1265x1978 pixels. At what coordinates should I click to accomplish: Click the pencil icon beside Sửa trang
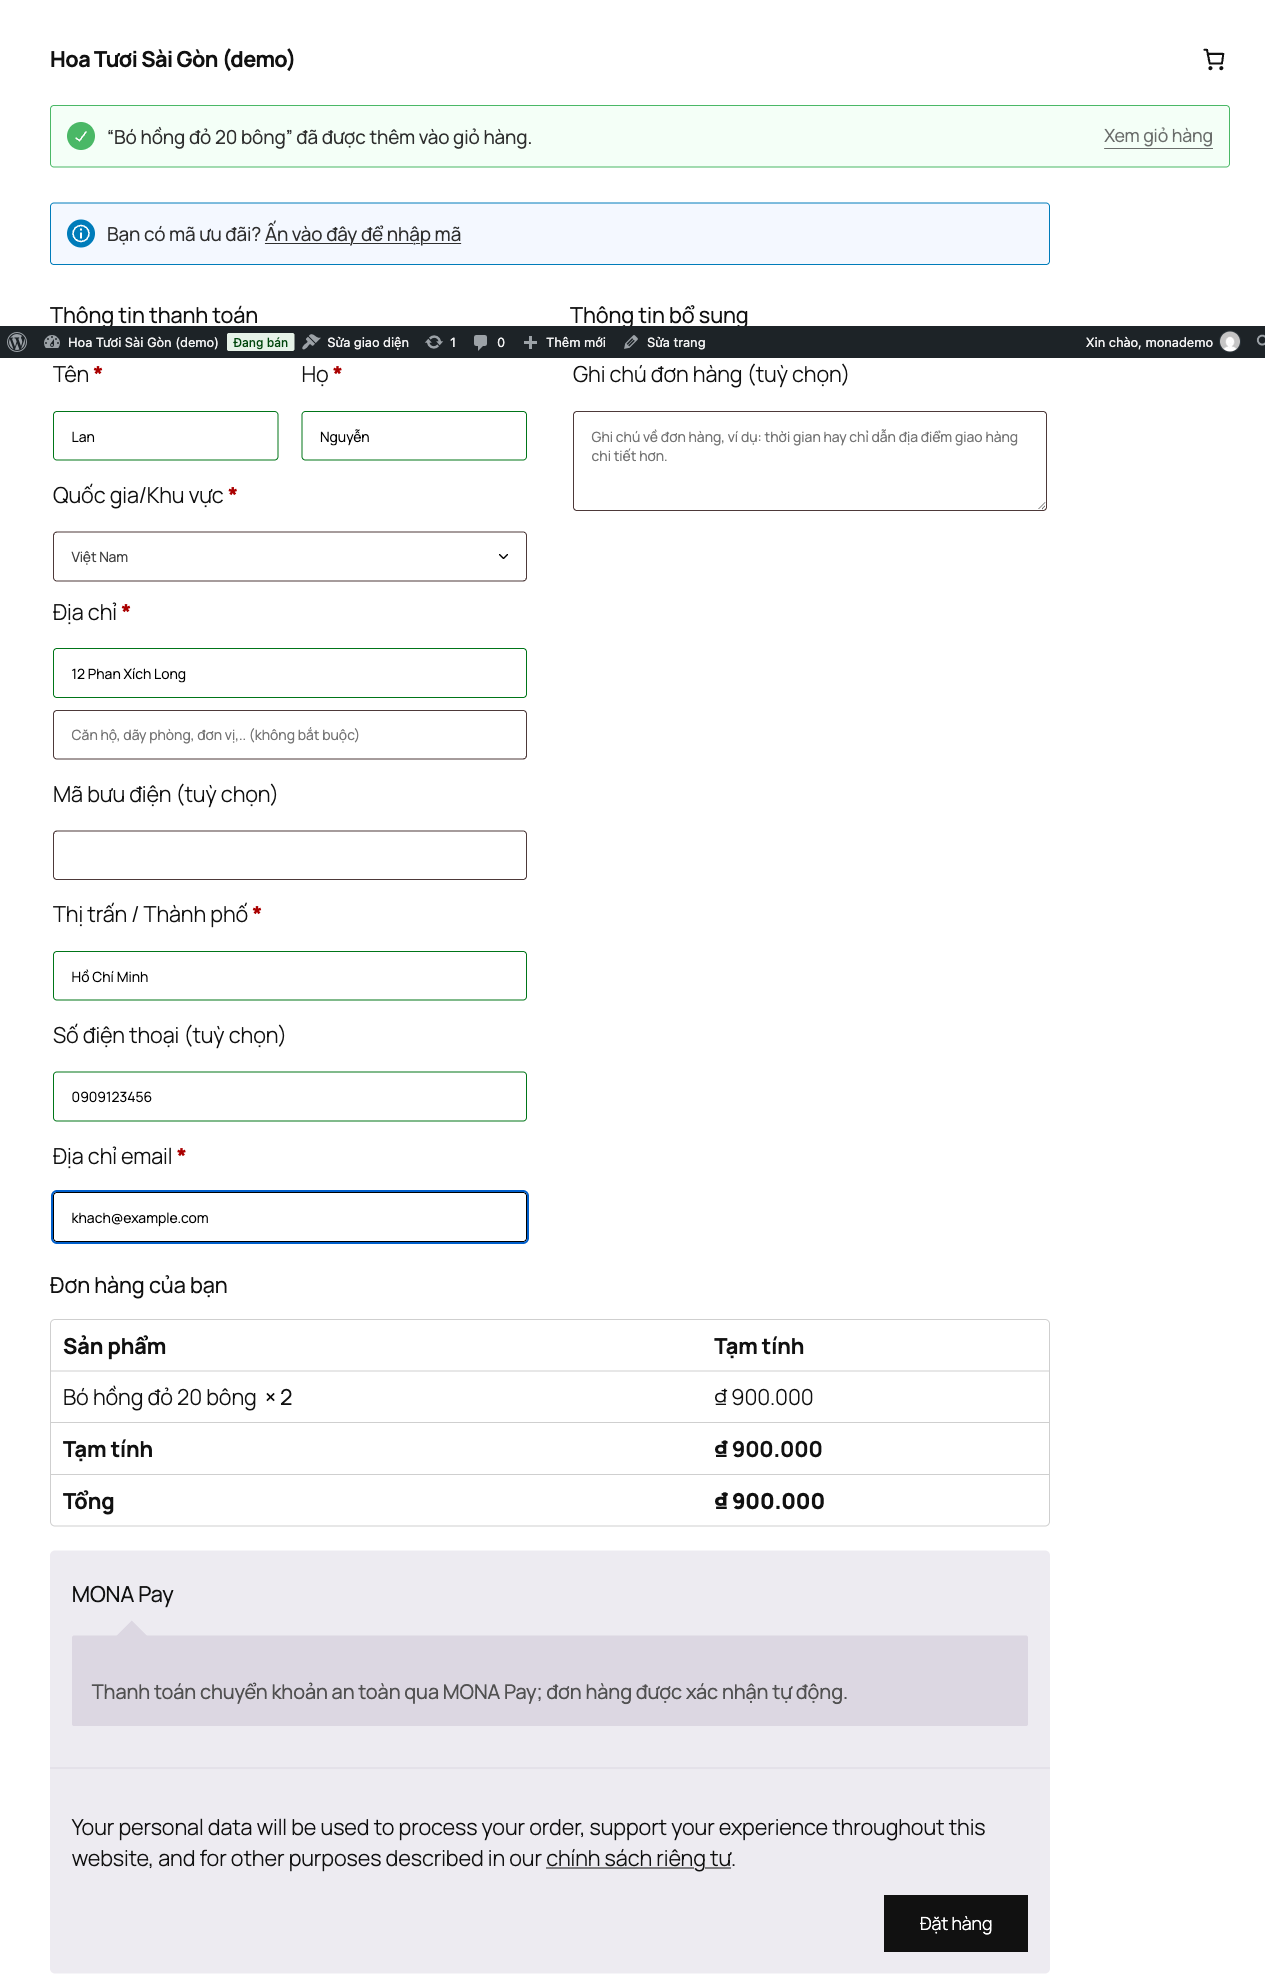click(631, 342)
